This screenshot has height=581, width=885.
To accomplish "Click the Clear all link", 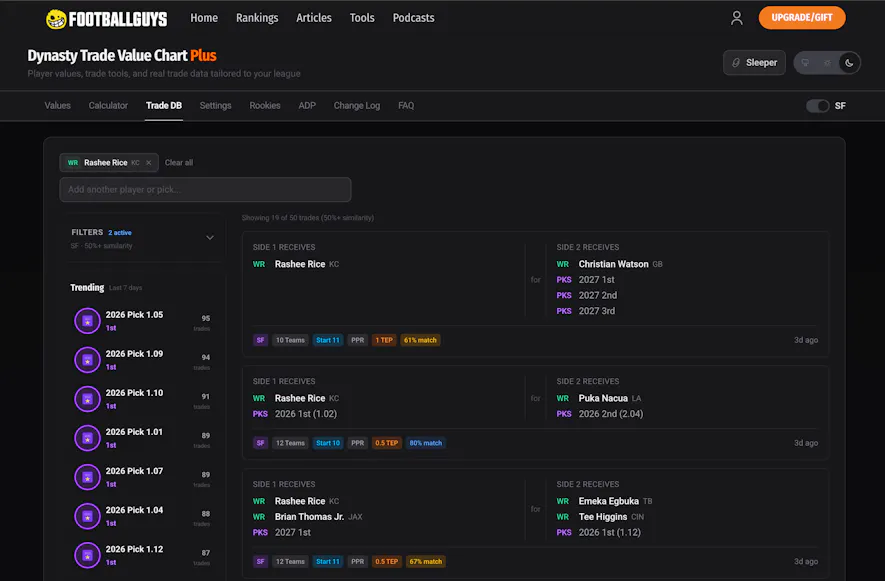I will (179, 162).
